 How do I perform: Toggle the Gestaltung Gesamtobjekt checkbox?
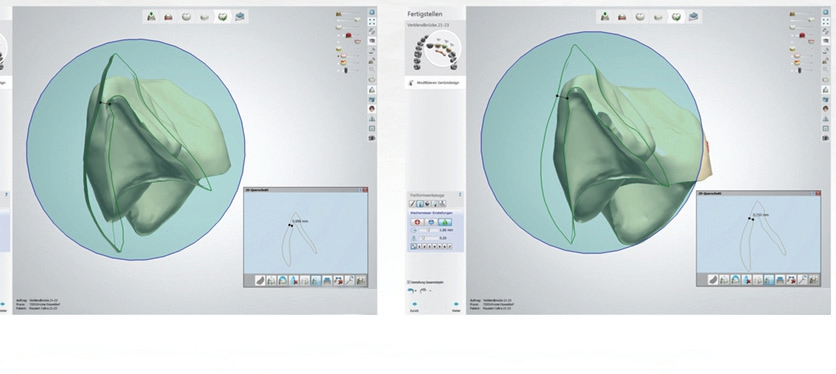pos(408,282)
